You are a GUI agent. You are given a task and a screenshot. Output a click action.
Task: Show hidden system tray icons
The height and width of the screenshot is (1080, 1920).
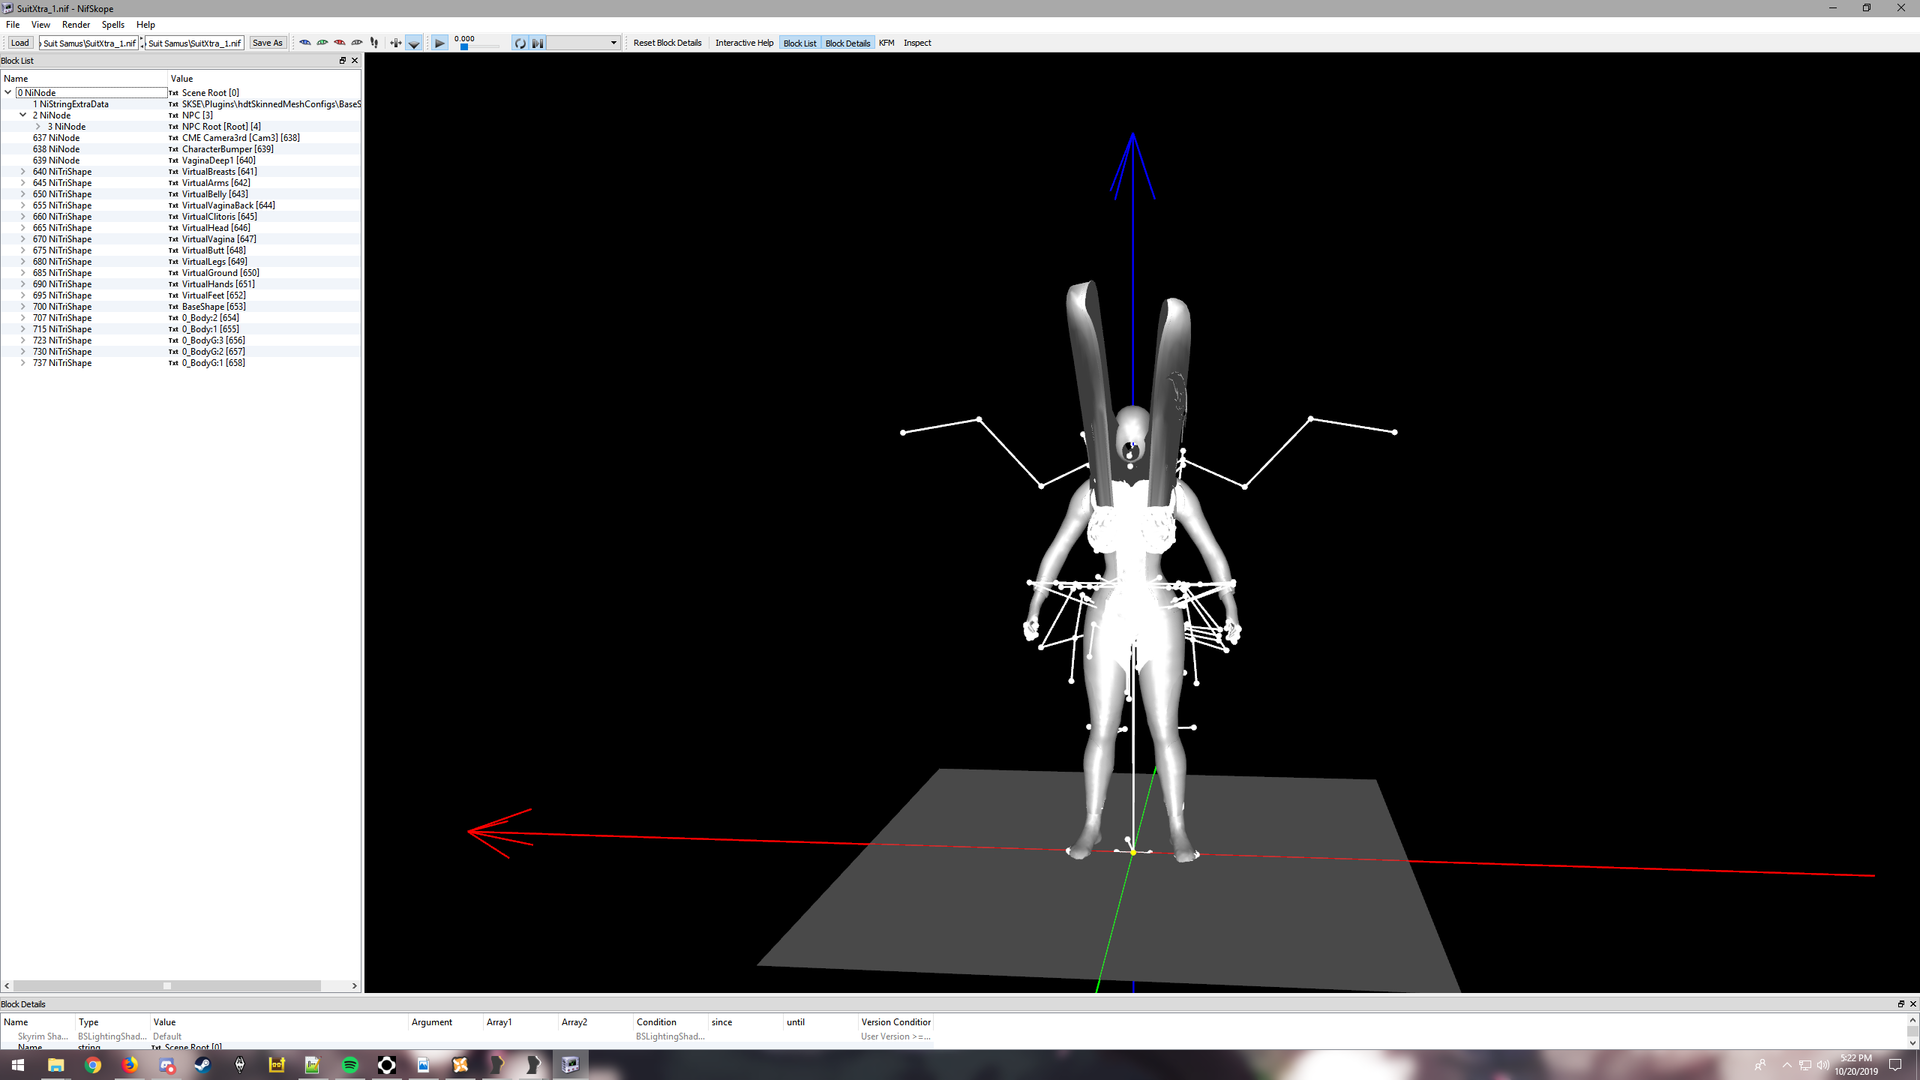click(1786, 1065)
